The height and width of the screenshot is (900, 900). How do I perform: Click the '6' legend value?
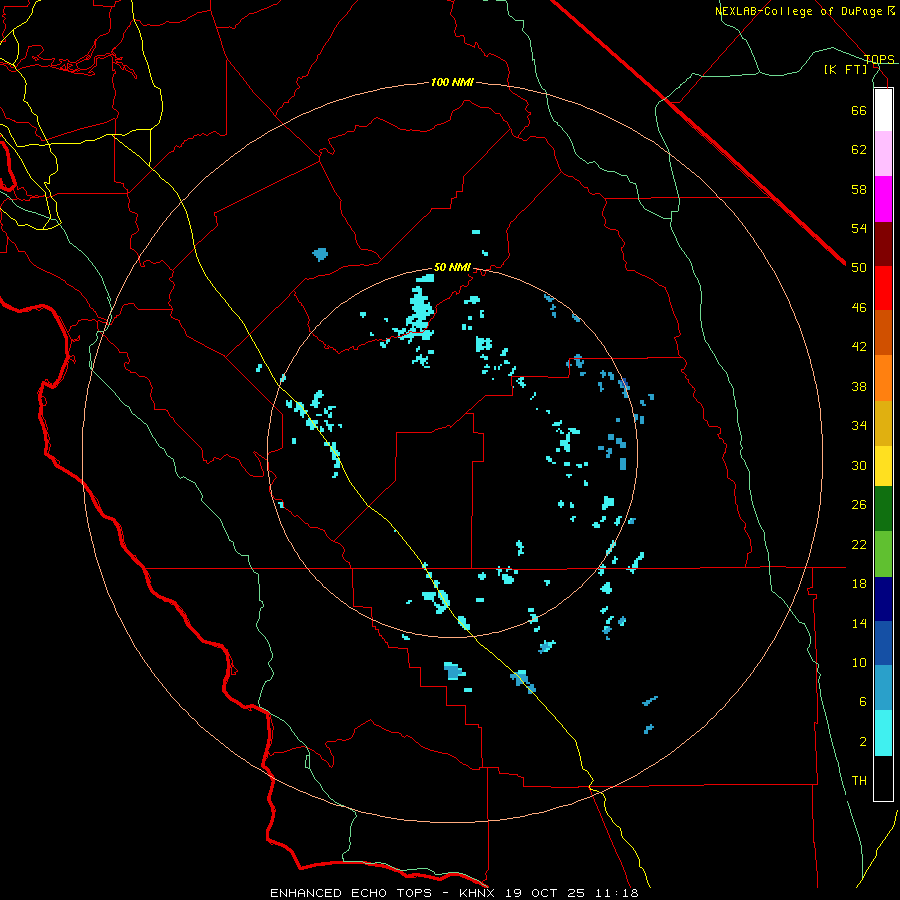(863, 702)
